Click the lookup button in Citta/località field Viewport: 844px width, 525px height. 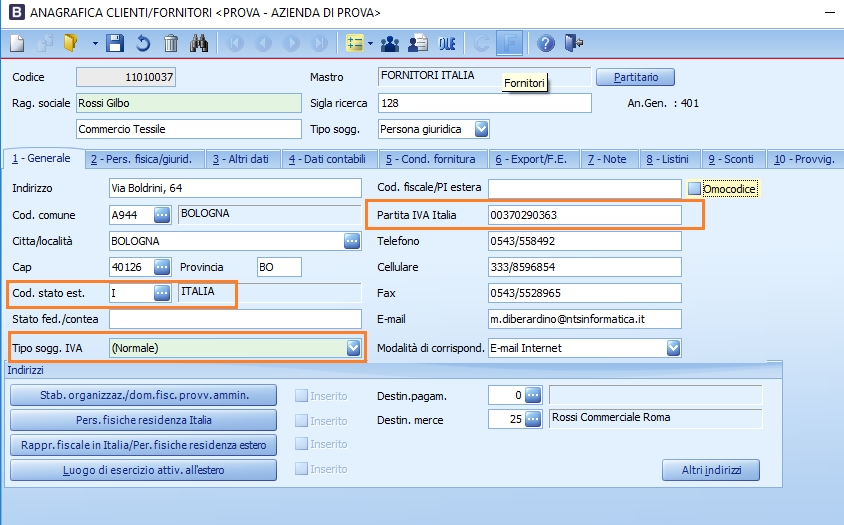click(352, 241)
